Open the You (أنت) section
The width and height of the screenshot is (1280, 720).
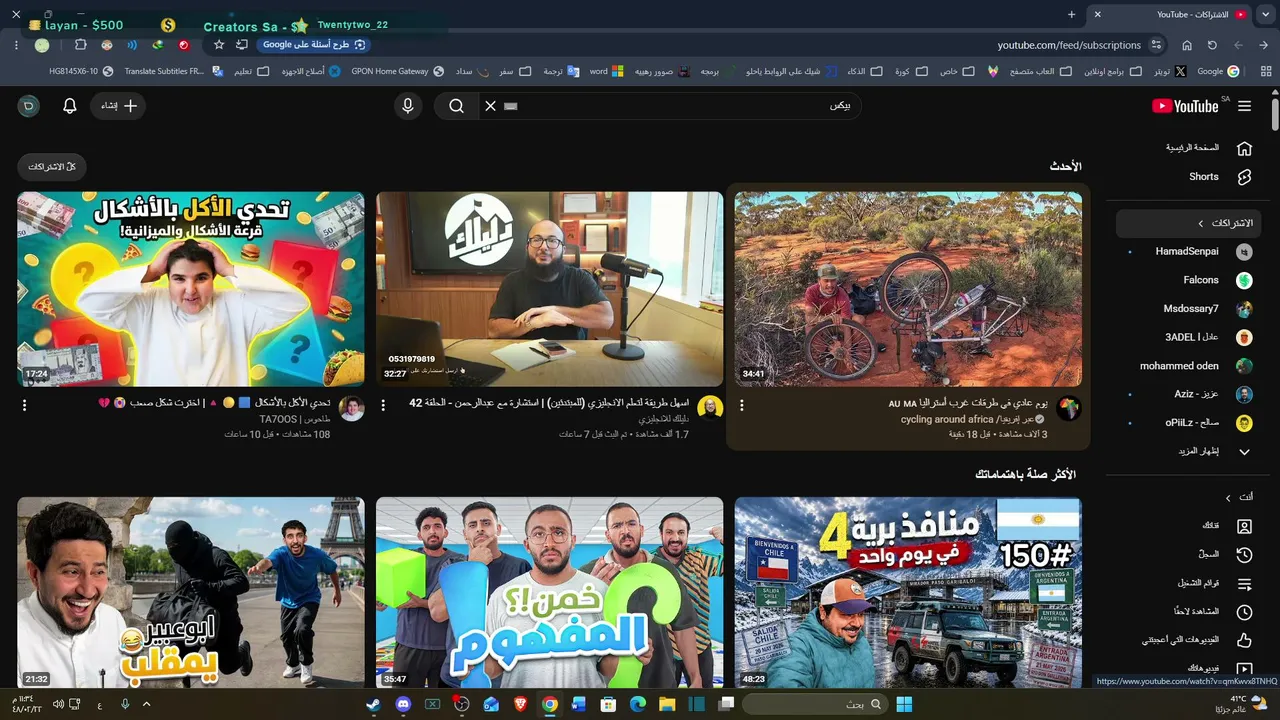point(1189,497)
